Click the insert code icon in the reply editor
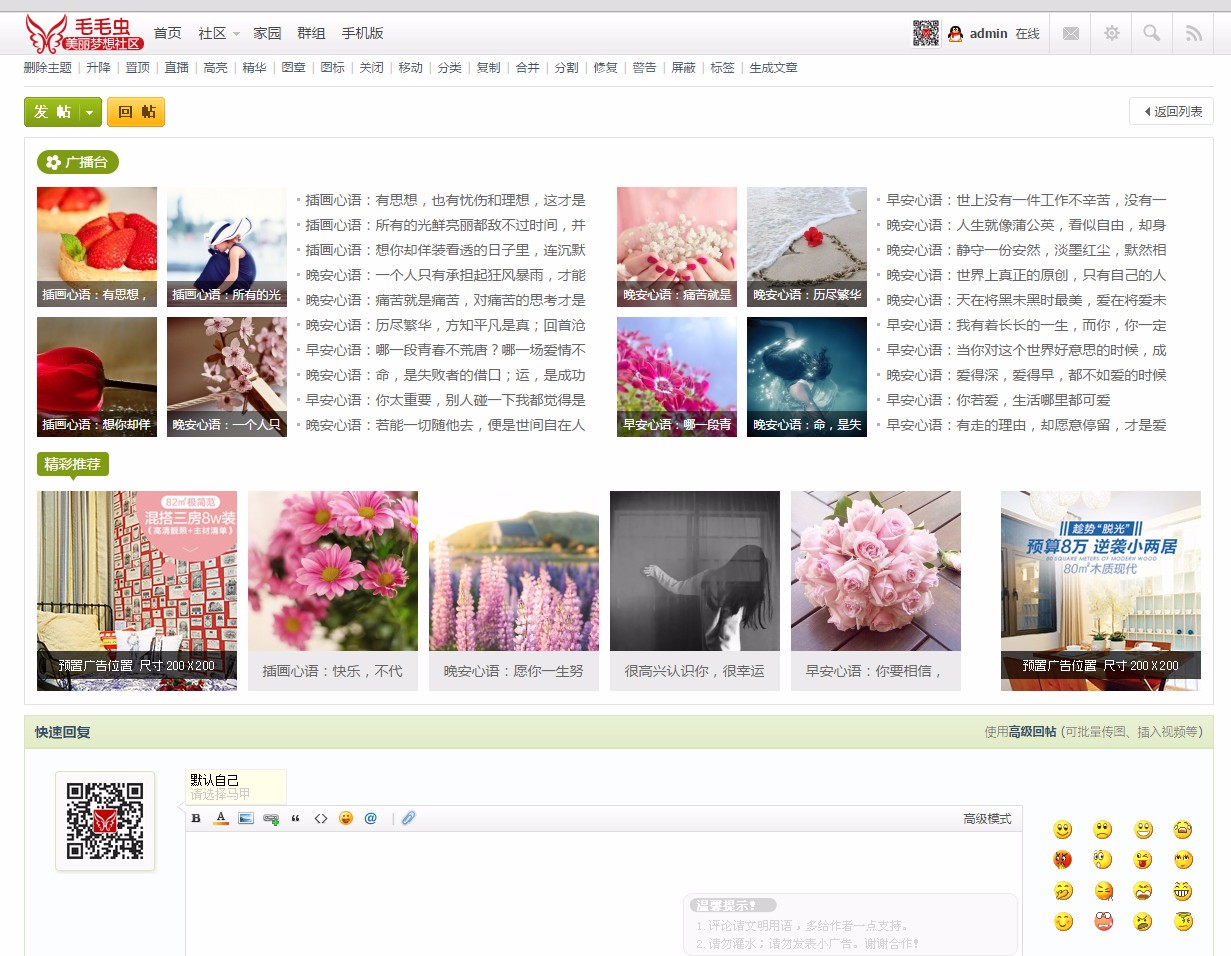The width and height of the screenshot is (1231, 956). tap(321, 818)
